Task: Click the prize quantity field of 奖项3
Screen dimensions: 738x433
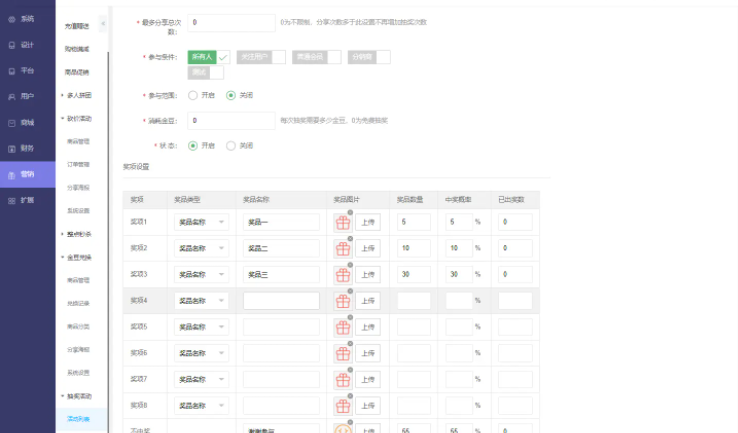Action: pyautogui.click(x=414, y=274)
